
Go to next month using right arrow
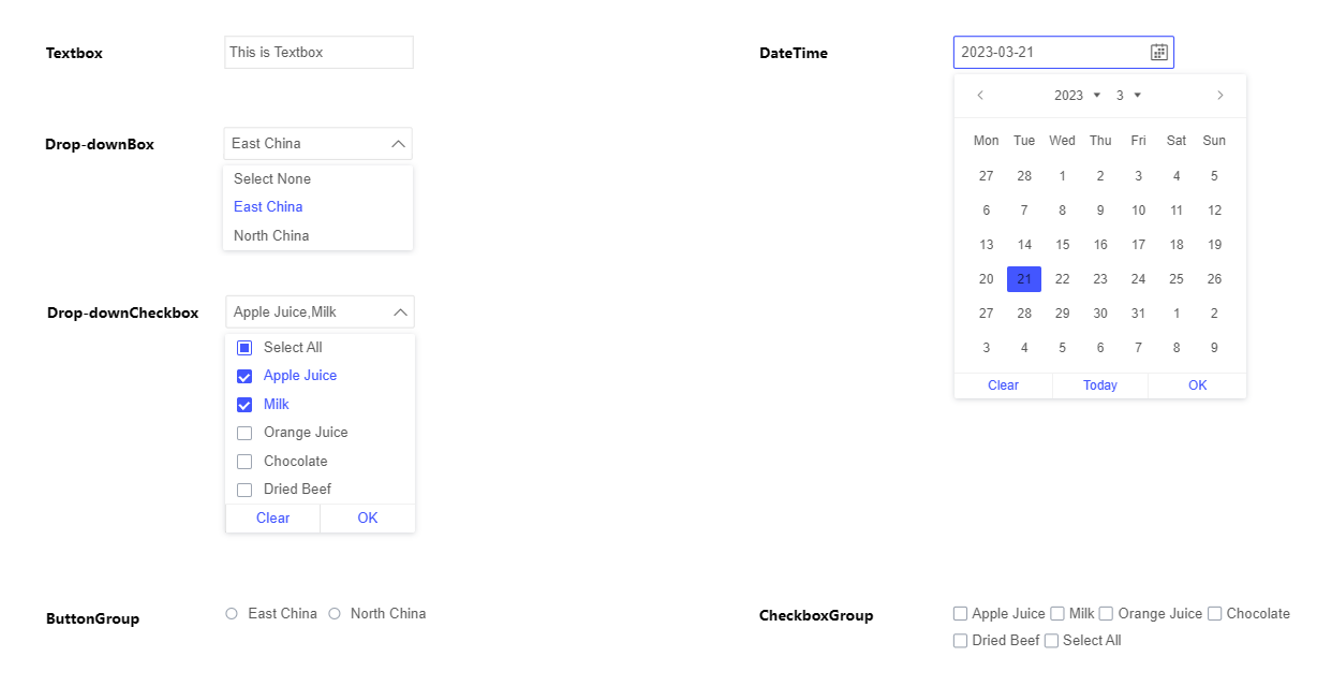pos(1220,95)
